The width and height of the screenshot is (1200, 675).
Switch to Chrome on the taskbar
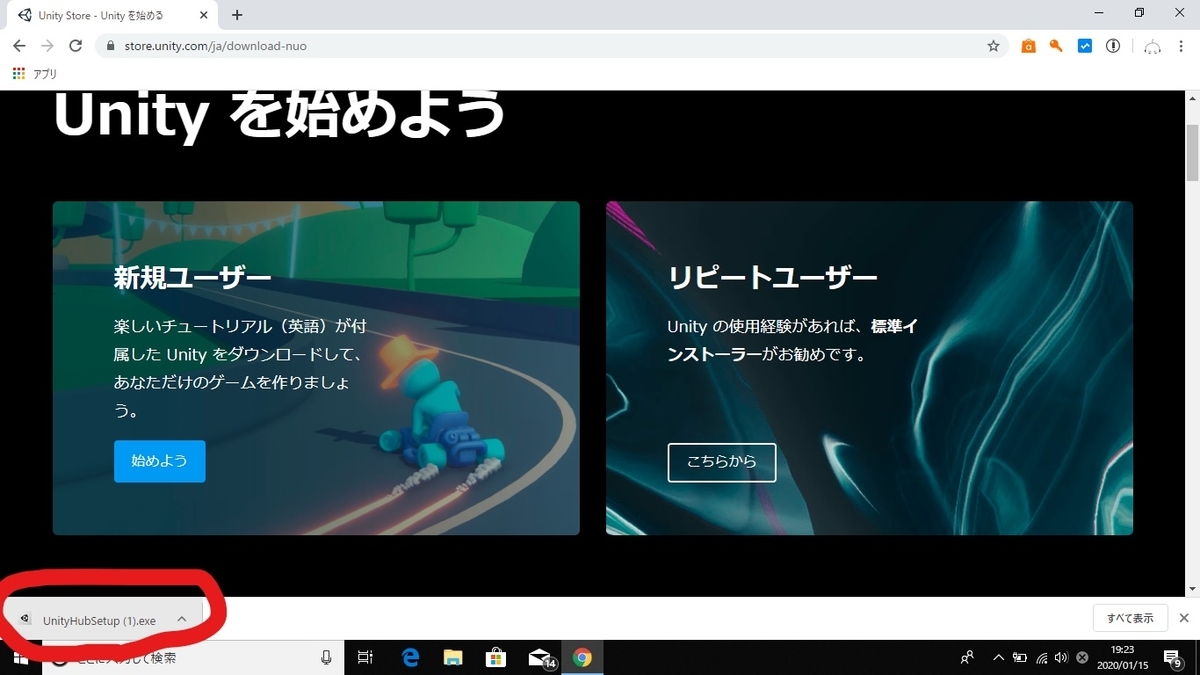583,658
